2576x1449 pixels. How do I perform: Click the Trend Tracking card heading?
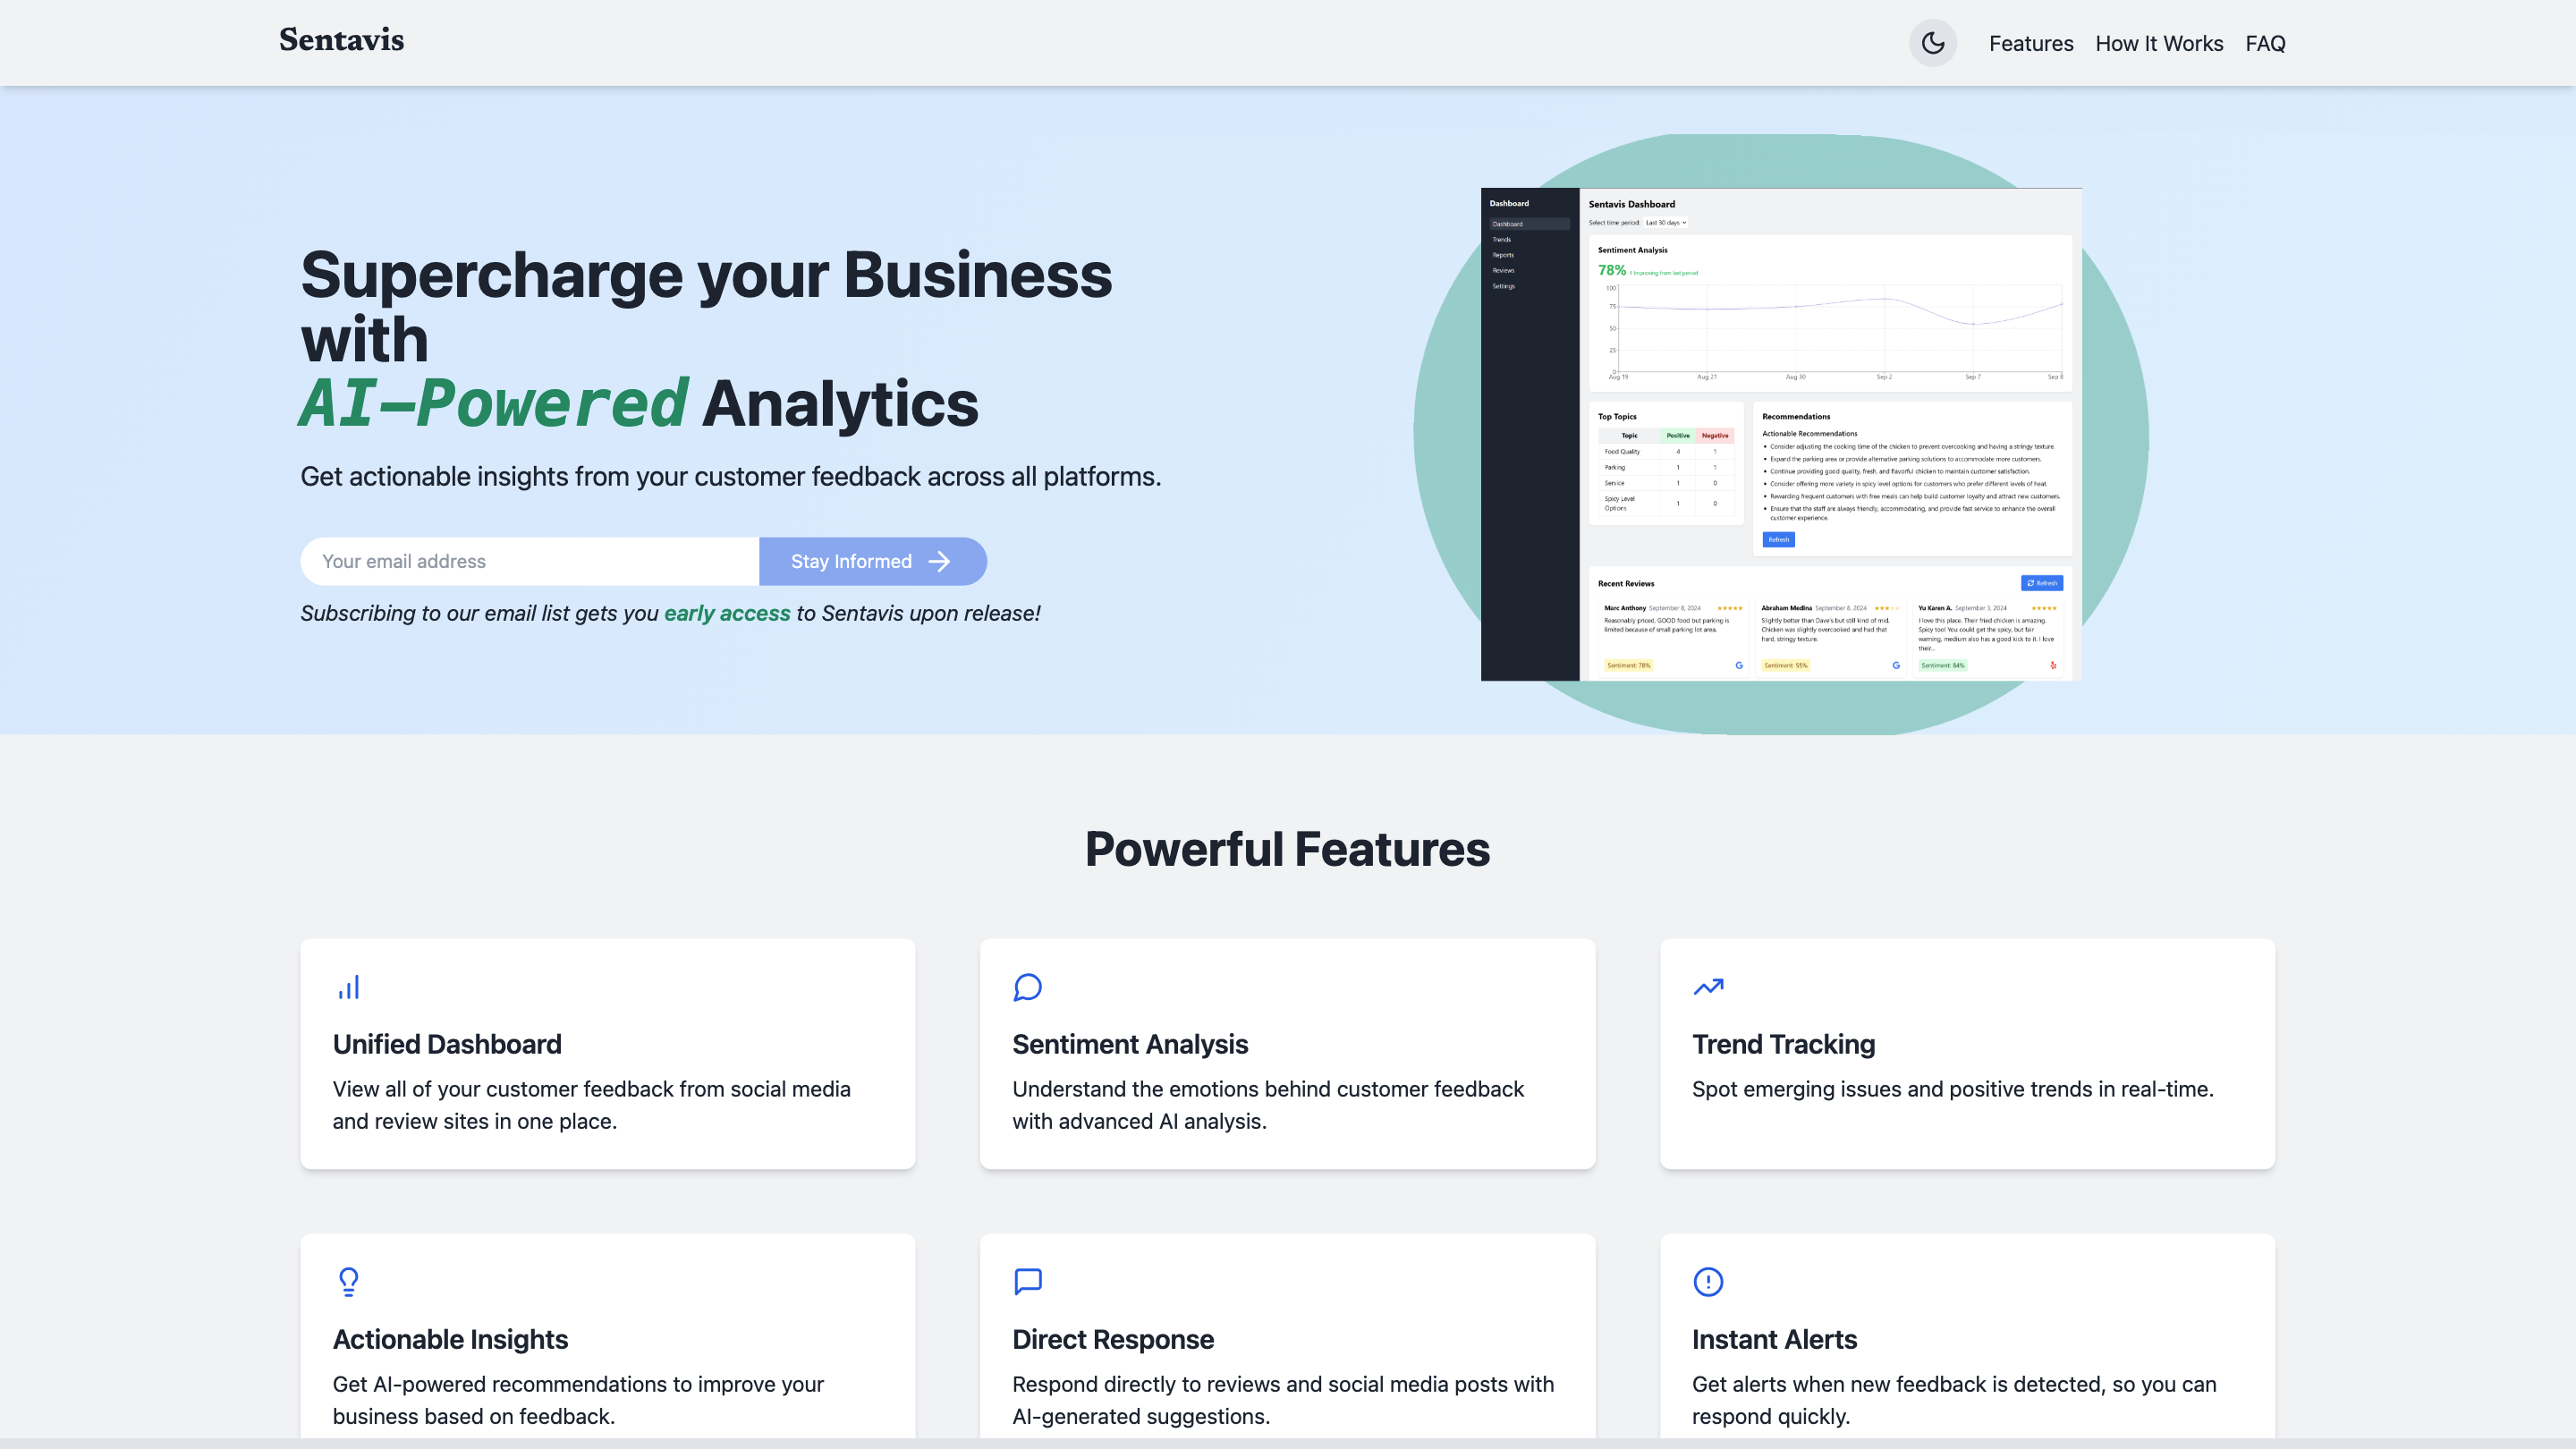click(x=1783, y=1044)
